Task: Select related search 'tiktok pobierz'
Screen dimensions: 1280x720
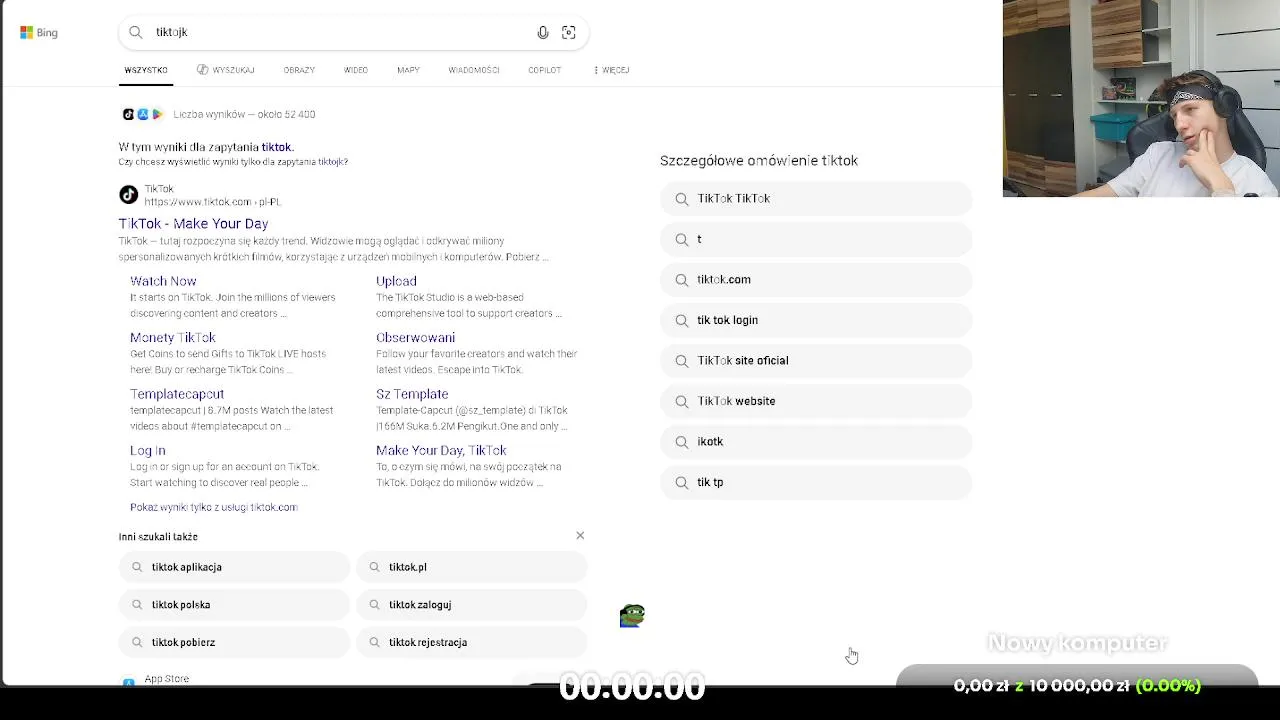Action: pyautogui.click(x=234, y=642)
